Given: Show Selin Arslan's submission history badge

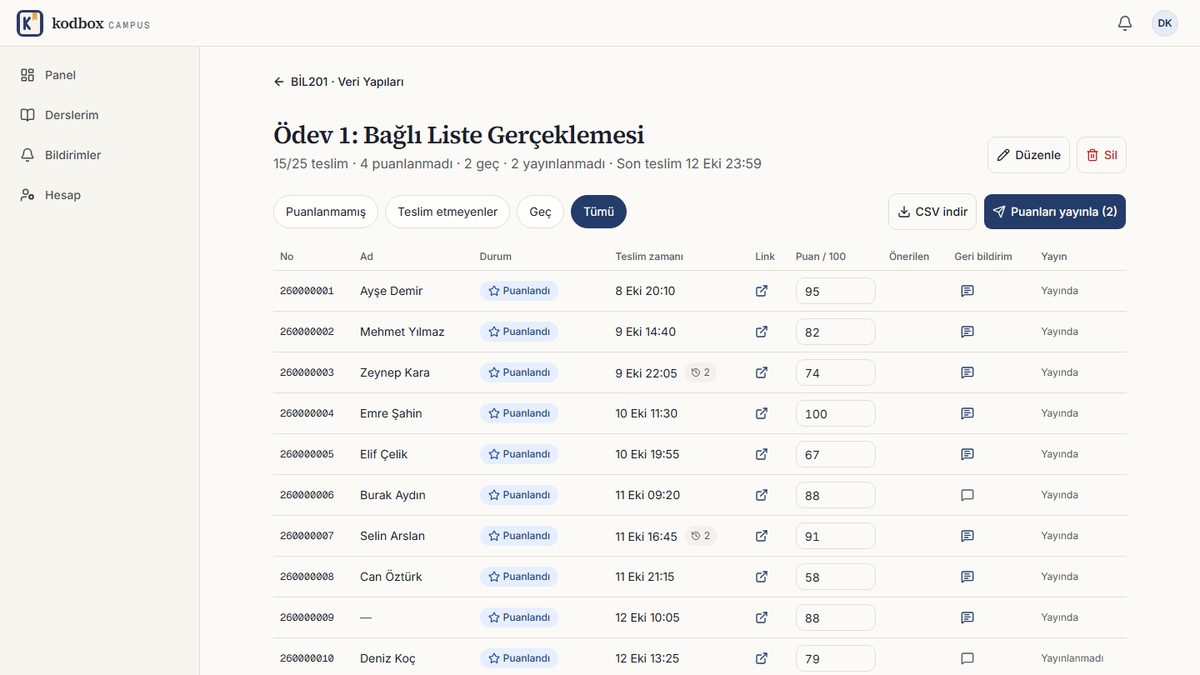Looking at the screenshot, I should (700, 536).
